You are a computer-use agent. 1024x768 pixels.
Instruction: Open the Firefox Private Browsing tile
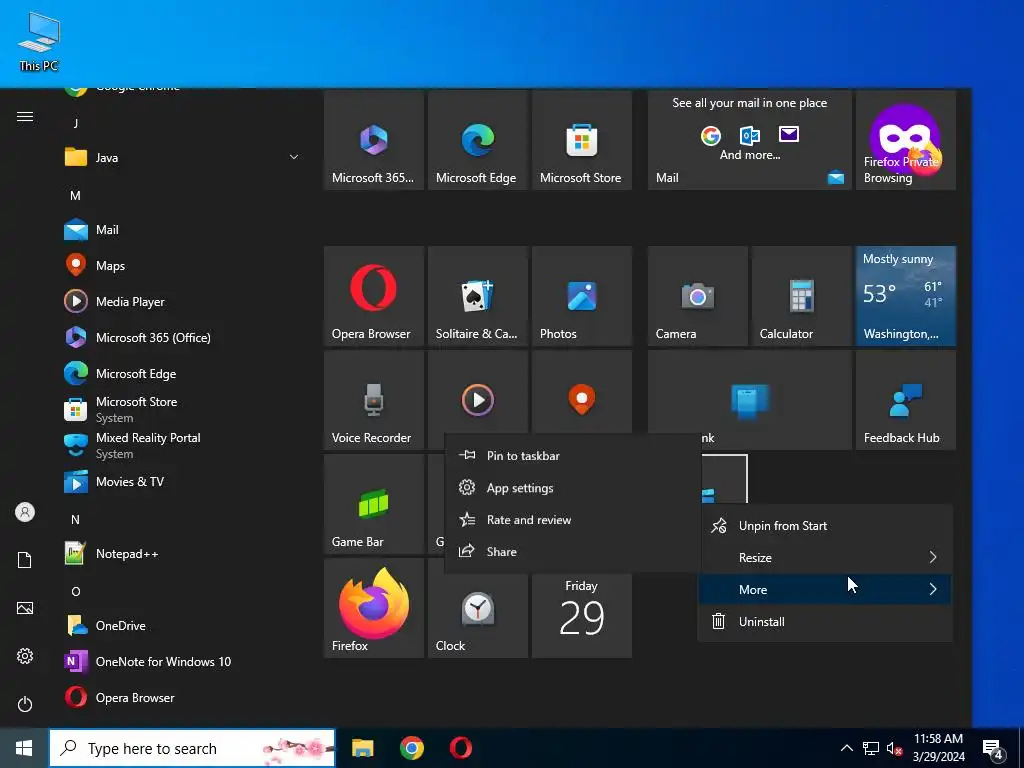pyautogui.click(x=906, y=140)
